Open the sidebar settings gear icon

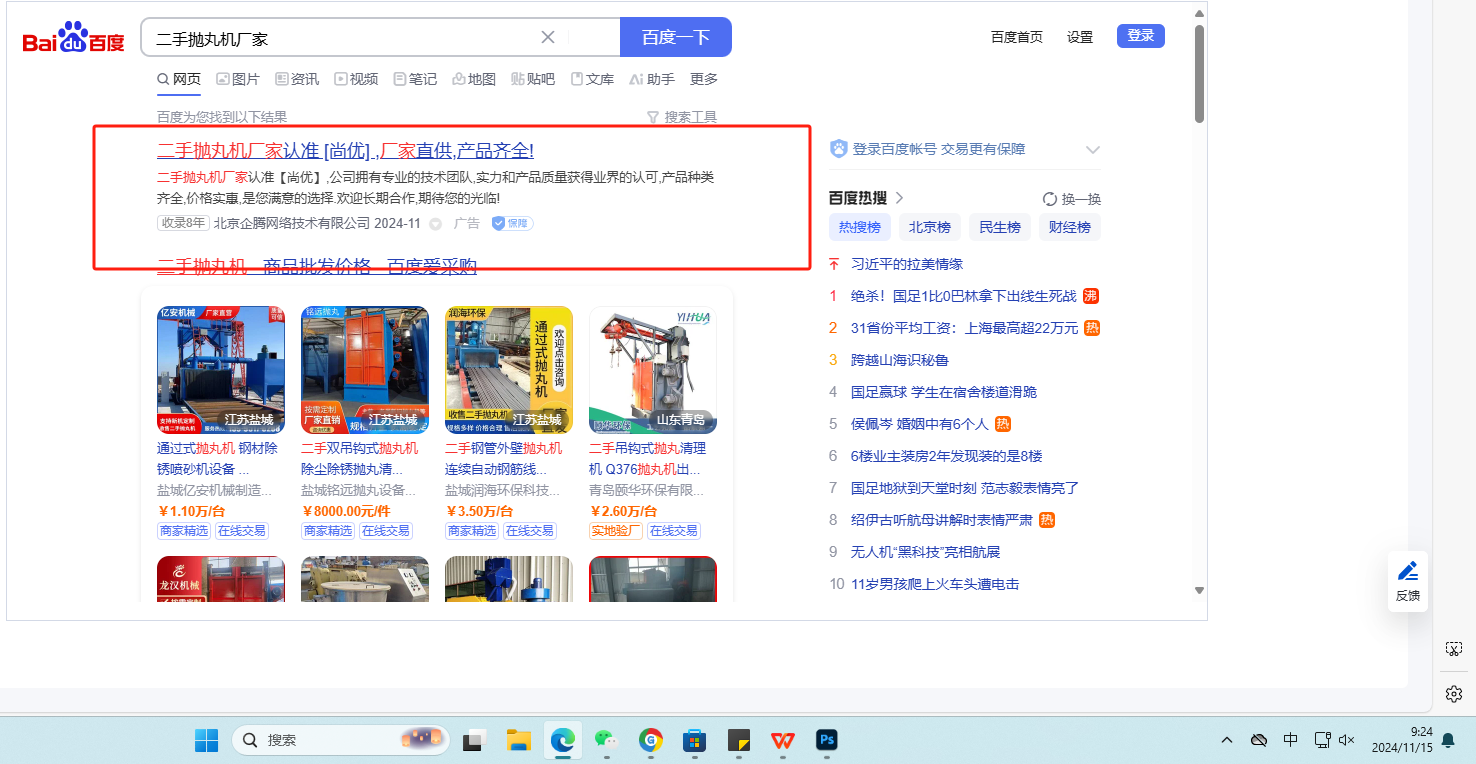[x=1454, y=693]
